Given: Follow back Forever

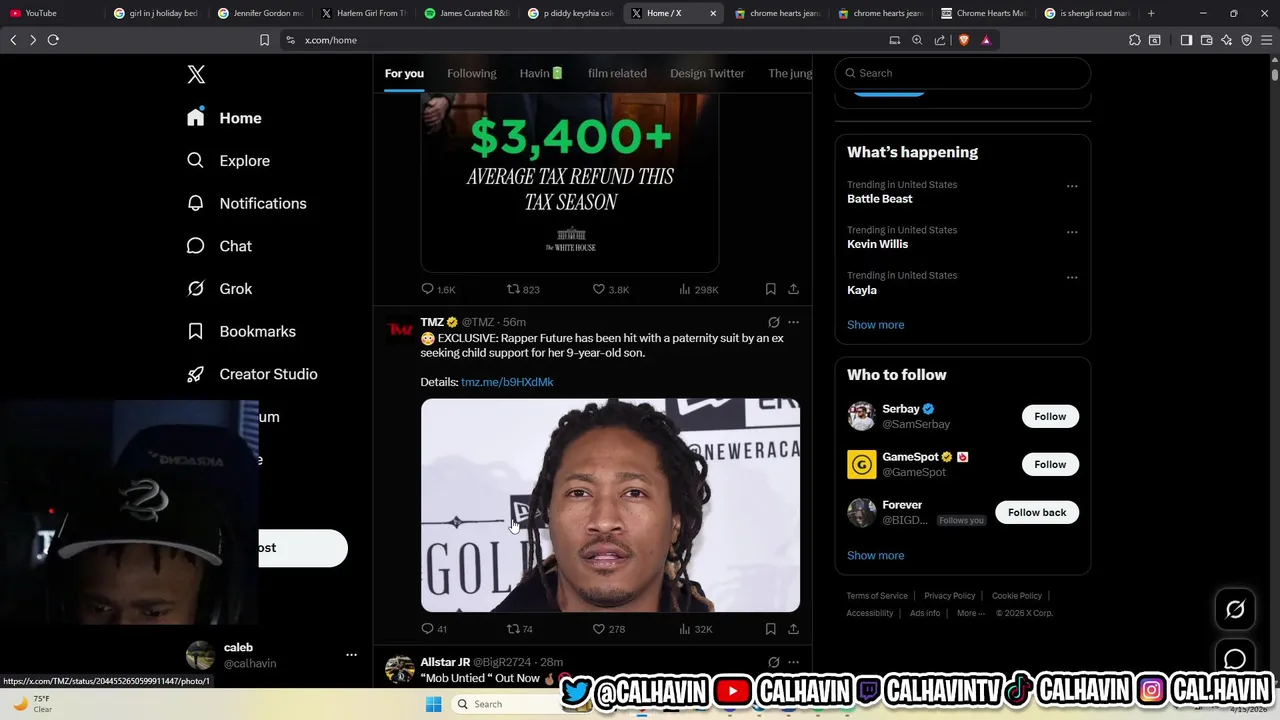Looking at the screenshot, I should pyautogui.click(x=1037, y=512).
